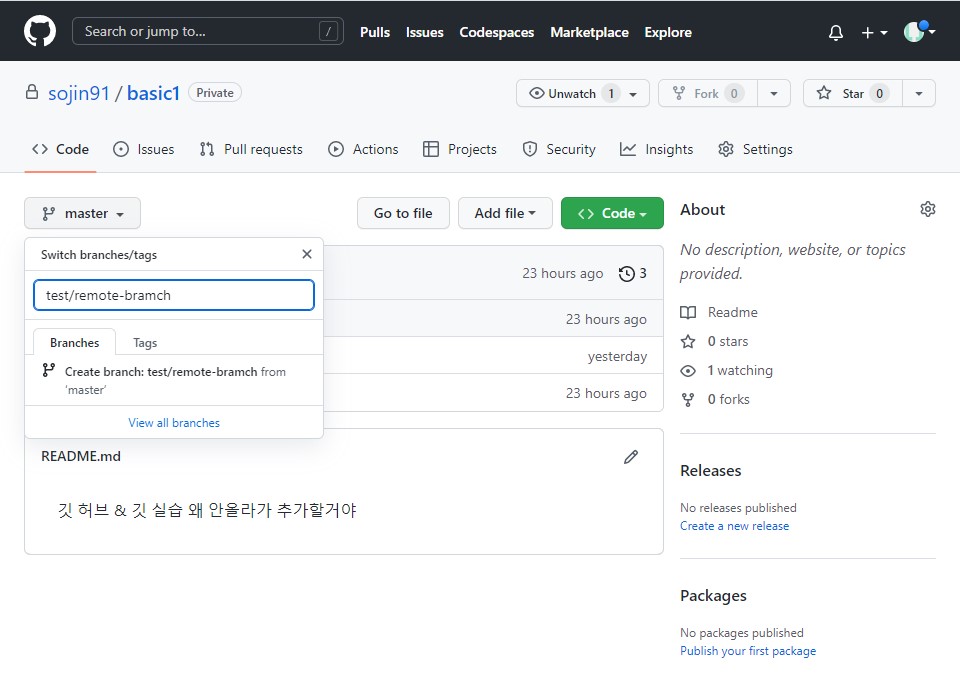Edit README.md with pencil icon
Image resolution: width=960 pixels, height=683 pixels.
[x=631, y=457]
